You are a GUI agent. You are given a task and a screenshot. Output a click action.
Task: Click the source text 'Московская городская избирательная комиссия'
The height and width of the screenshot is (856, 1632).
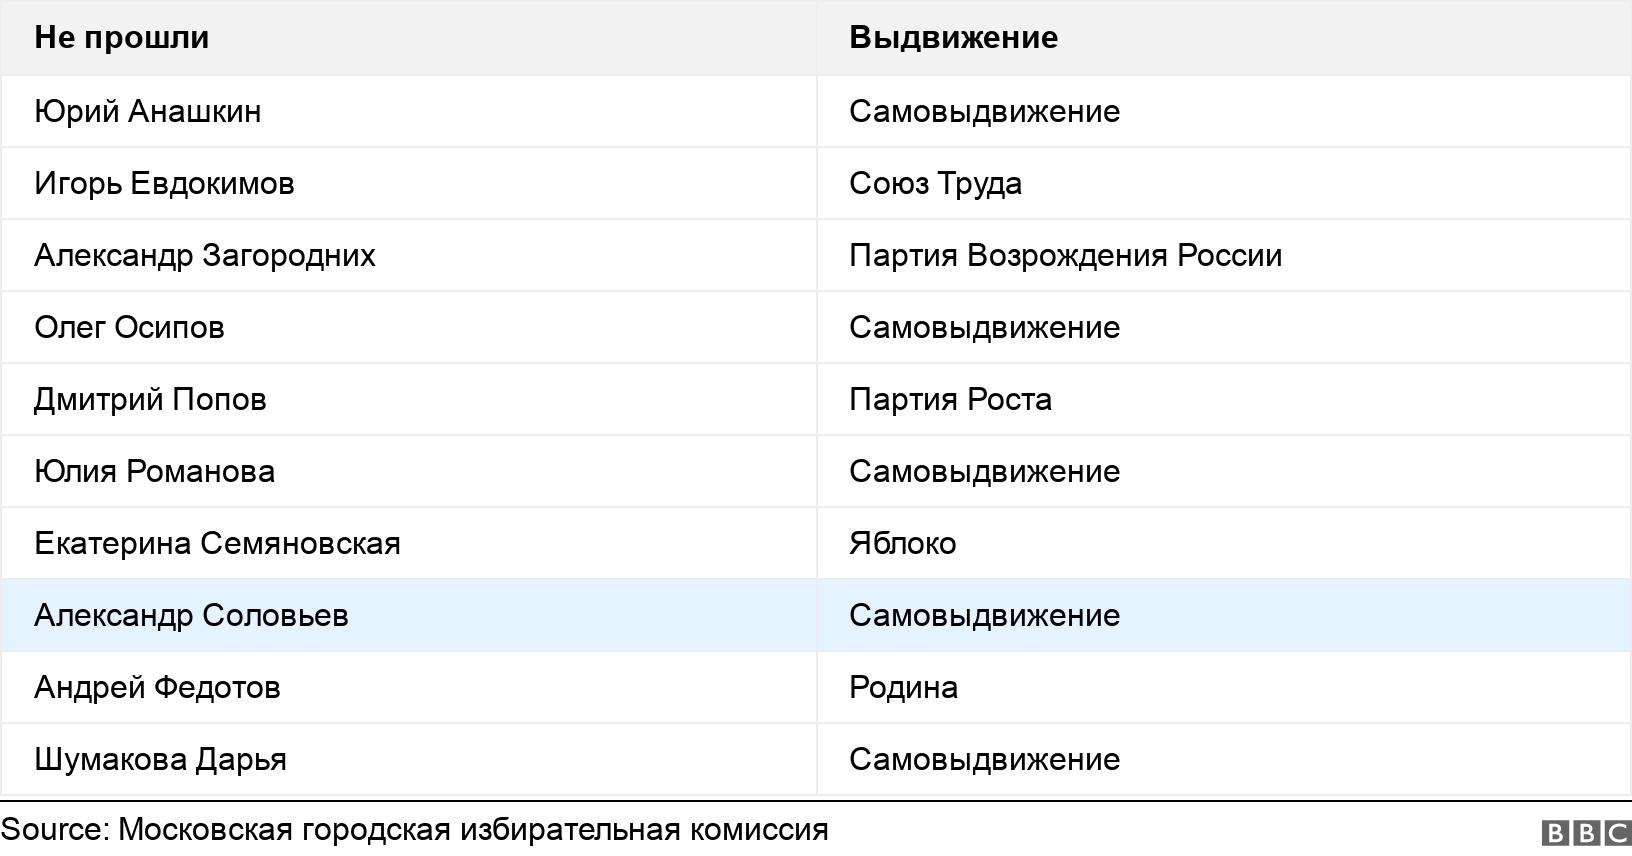(x=473, y=829)
